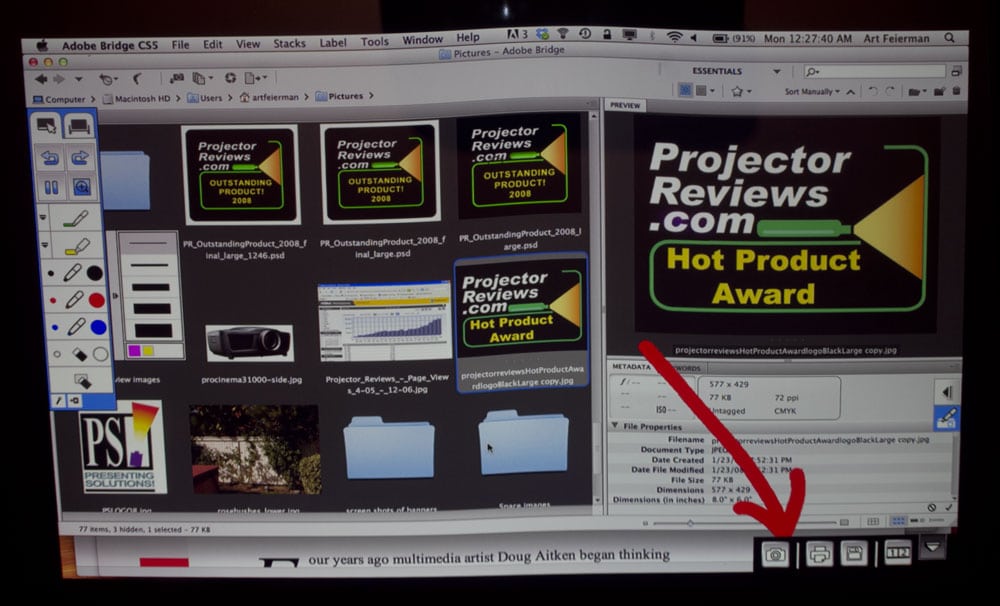Pick the magenta color swatch

(x=135, y=351)
